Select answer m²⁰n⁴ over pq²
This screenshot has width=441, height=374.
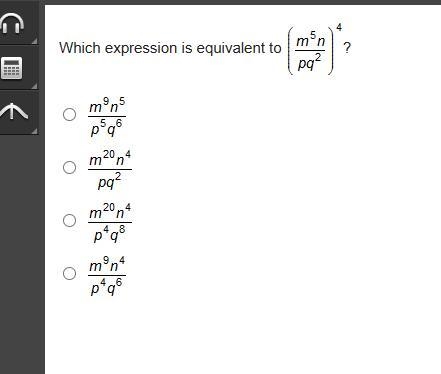click(69, 167)
